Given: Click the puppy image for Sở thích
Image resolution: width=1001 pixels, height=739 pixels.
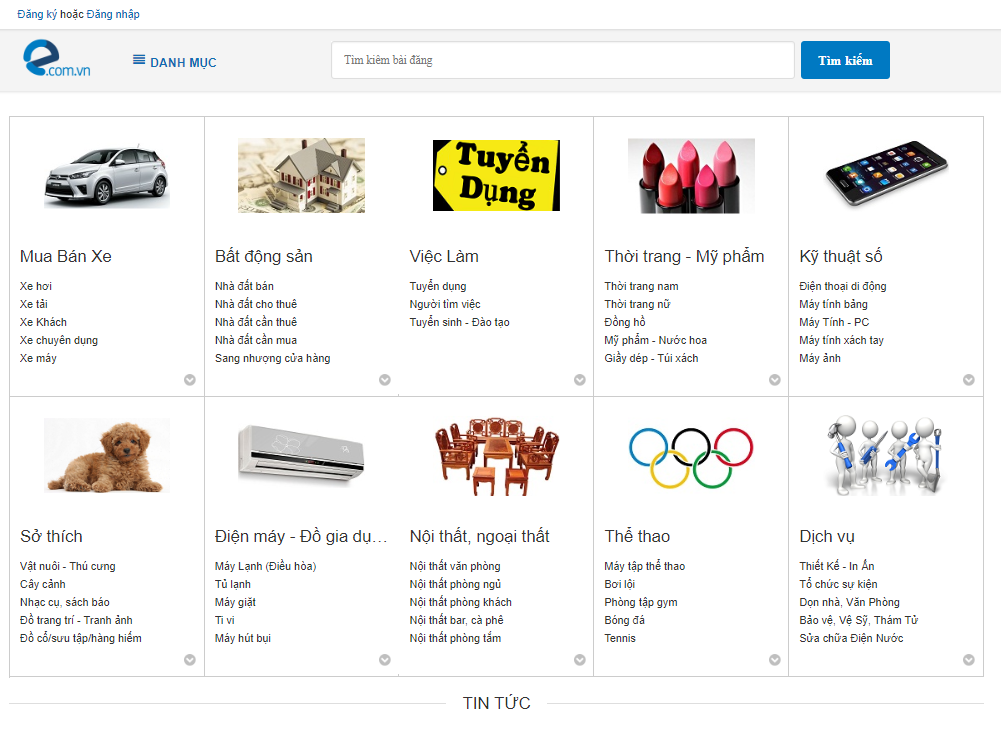Looking at the screenshot, I should click(107, 456).
